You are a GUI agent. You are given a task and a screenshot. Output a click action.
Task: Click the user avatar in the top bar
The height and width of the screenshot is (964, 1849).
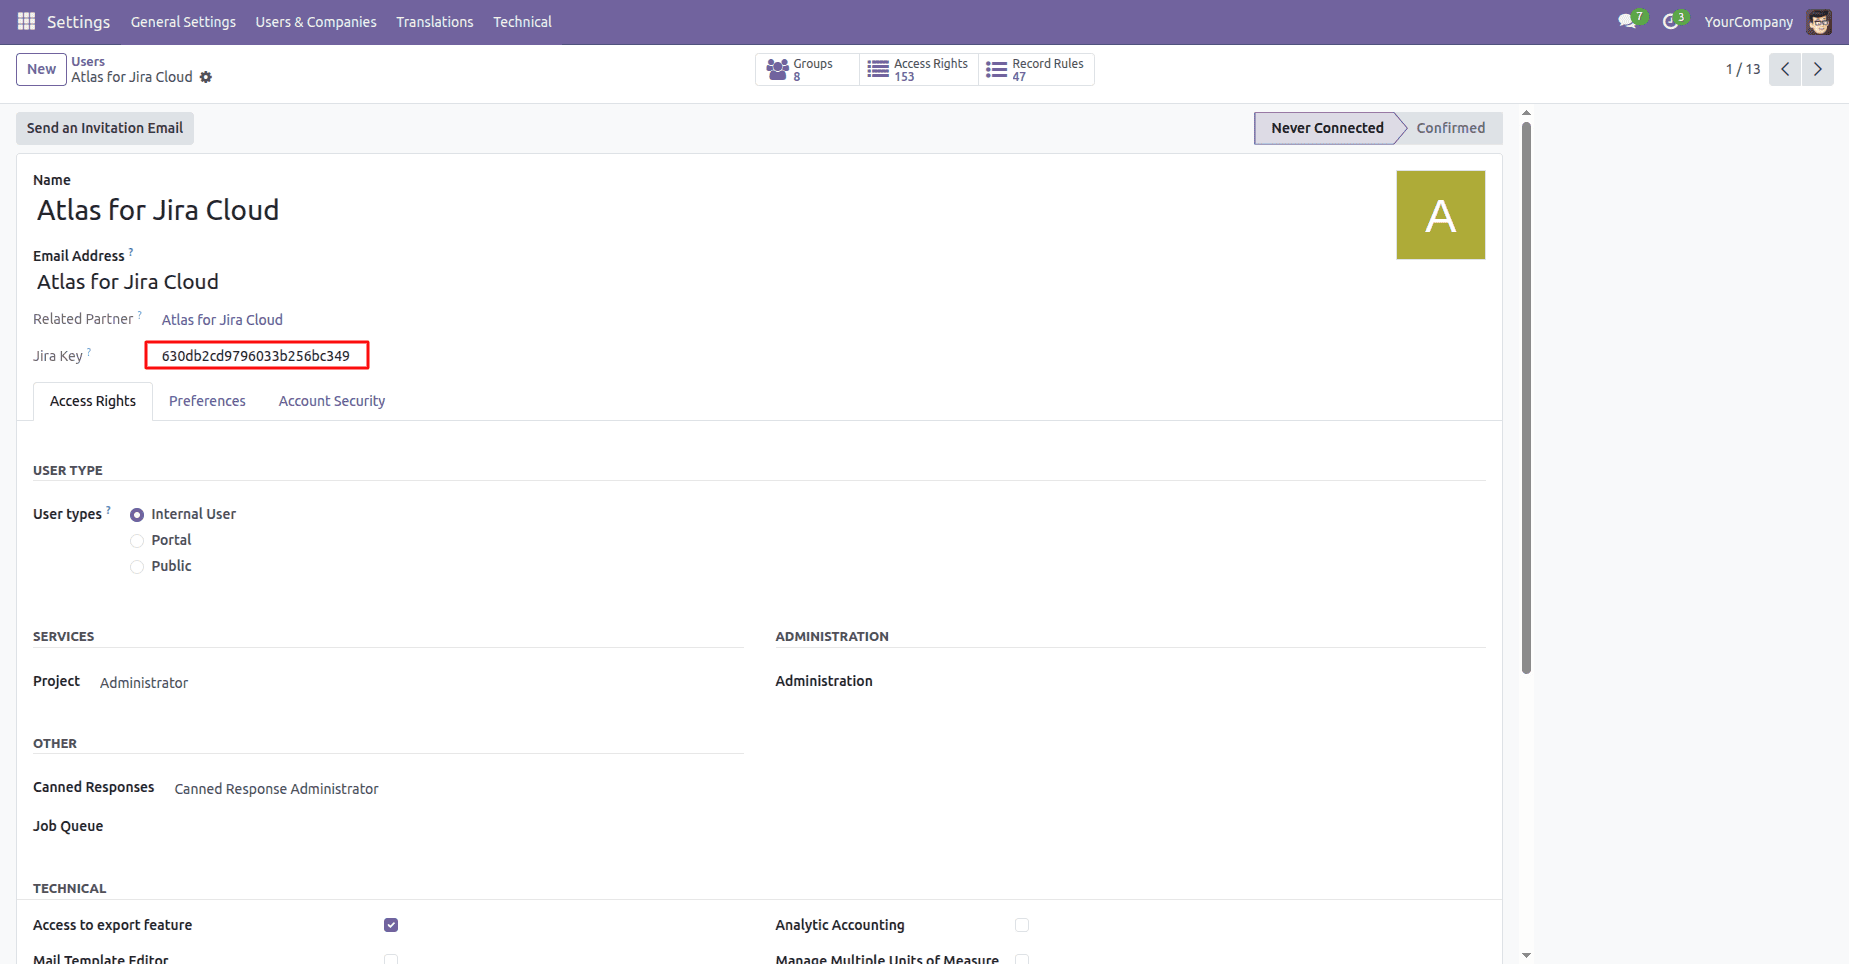coord(1819,22)
